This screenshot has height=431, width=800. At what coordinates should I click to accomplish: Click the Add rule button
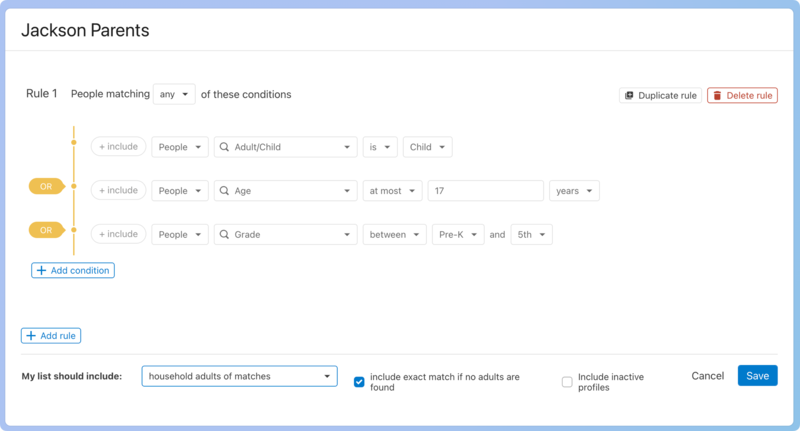[x=51, y=336]
